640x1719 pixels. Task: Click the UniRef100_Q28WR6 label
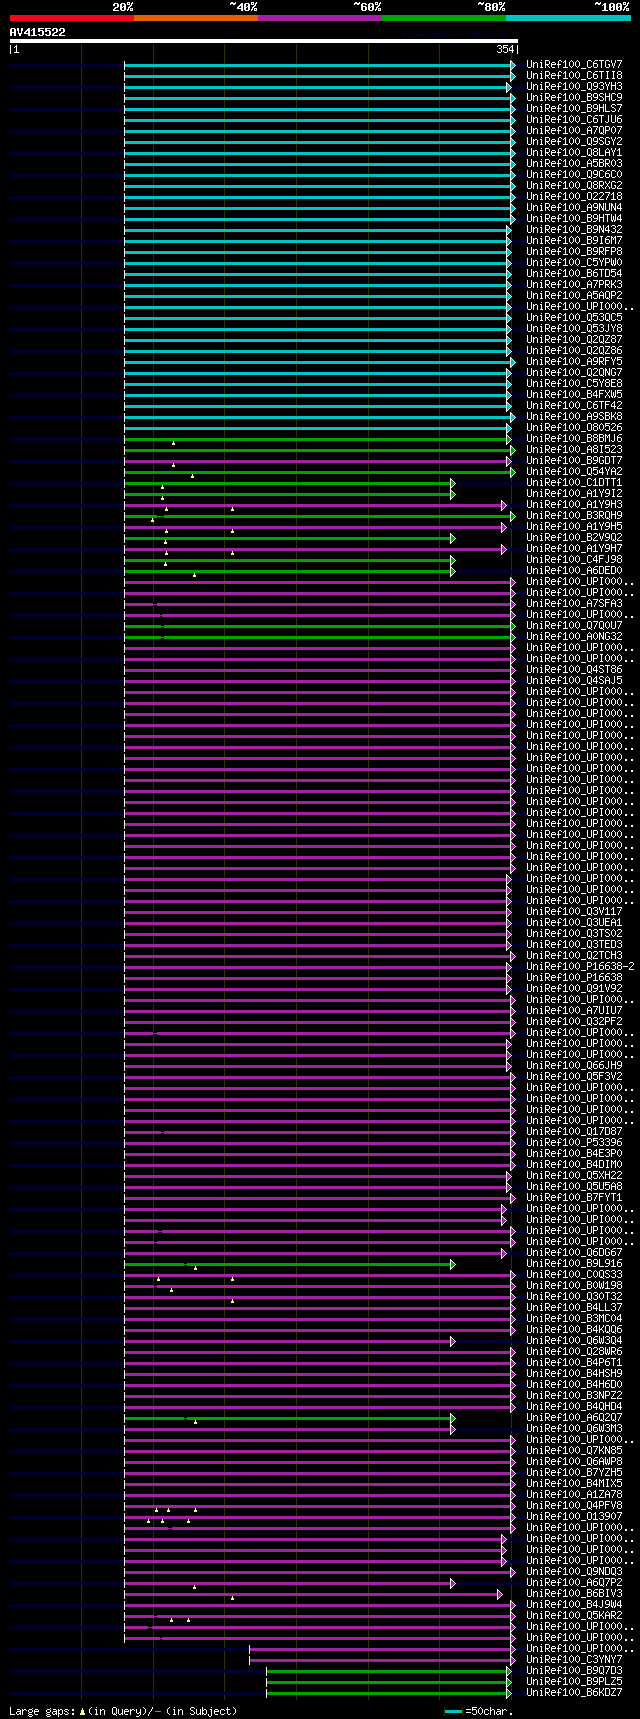(x=574, y=1352)
